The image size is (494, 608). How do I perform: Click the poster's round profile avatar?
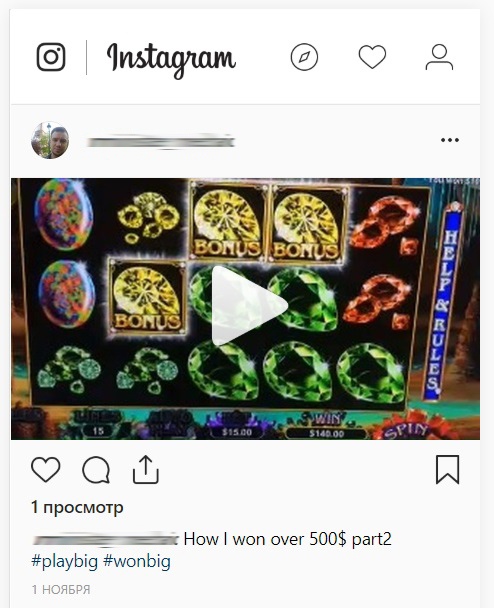[x=50, y=140]
